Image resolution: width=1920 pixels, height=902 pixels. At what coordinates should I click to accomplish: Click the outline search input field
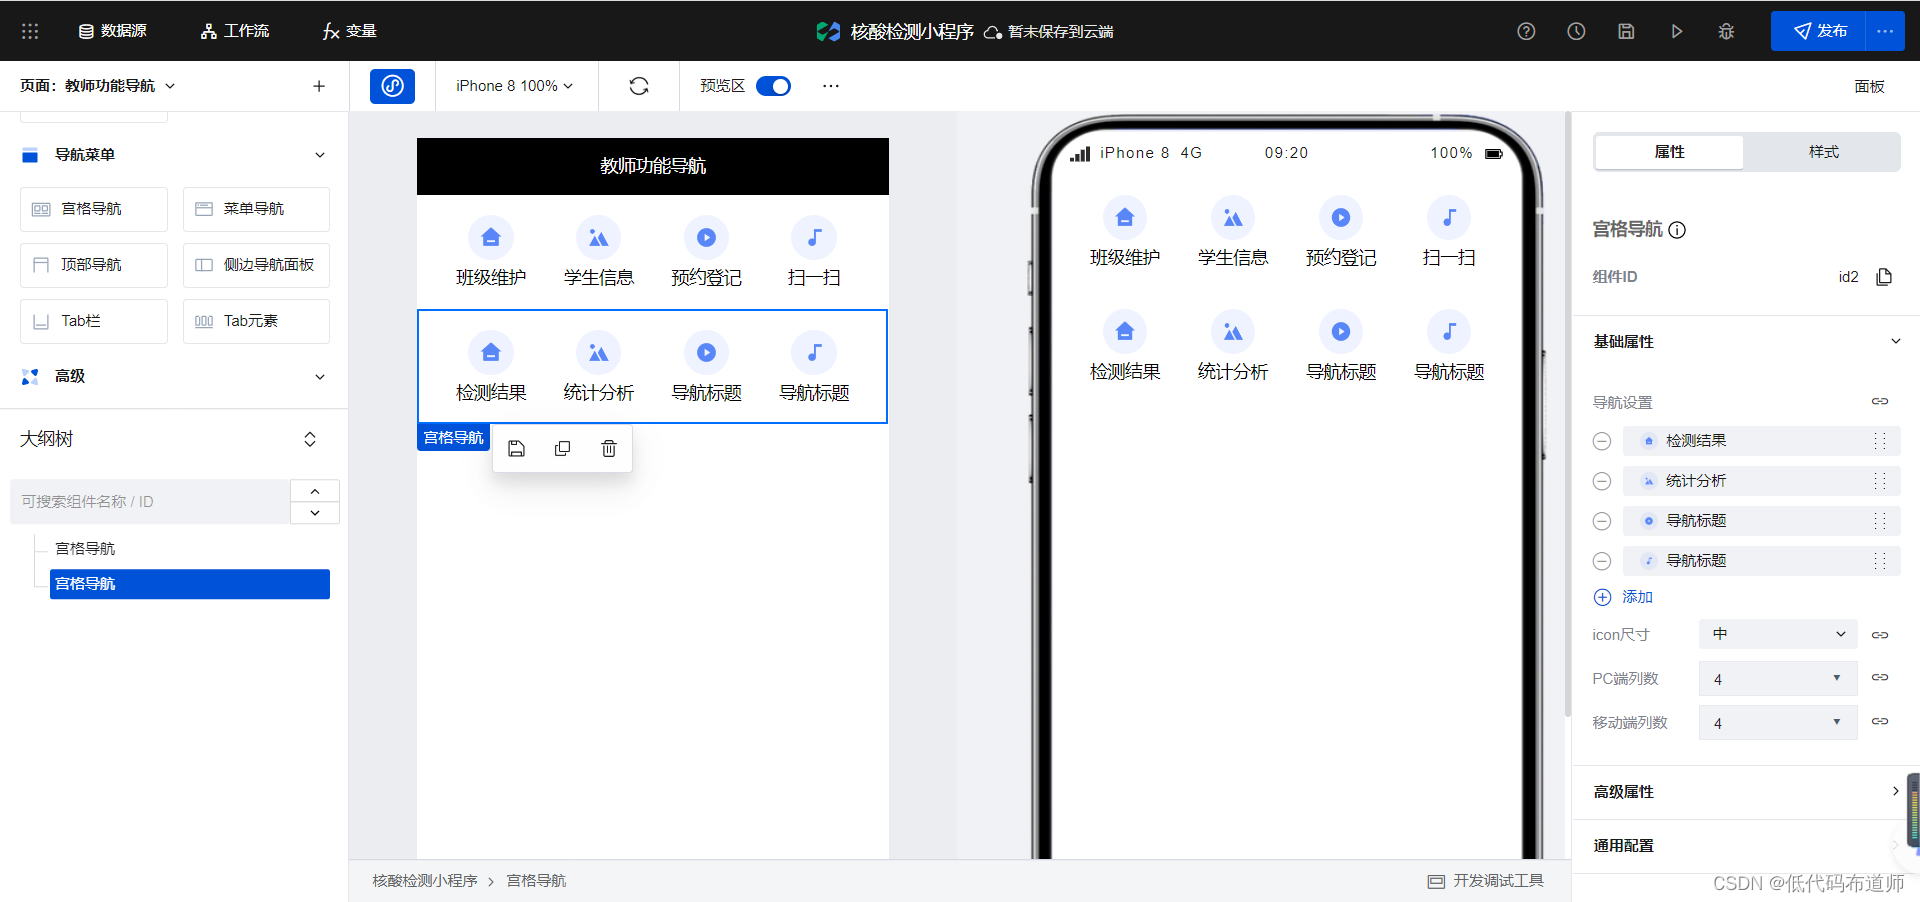point(150,501)
